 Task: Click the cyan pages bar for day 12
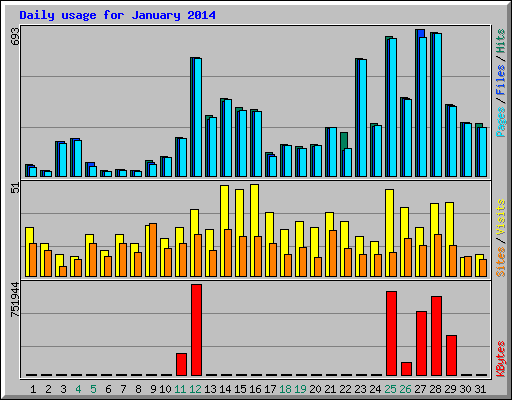pyautogui.click(x=198, y=117)
